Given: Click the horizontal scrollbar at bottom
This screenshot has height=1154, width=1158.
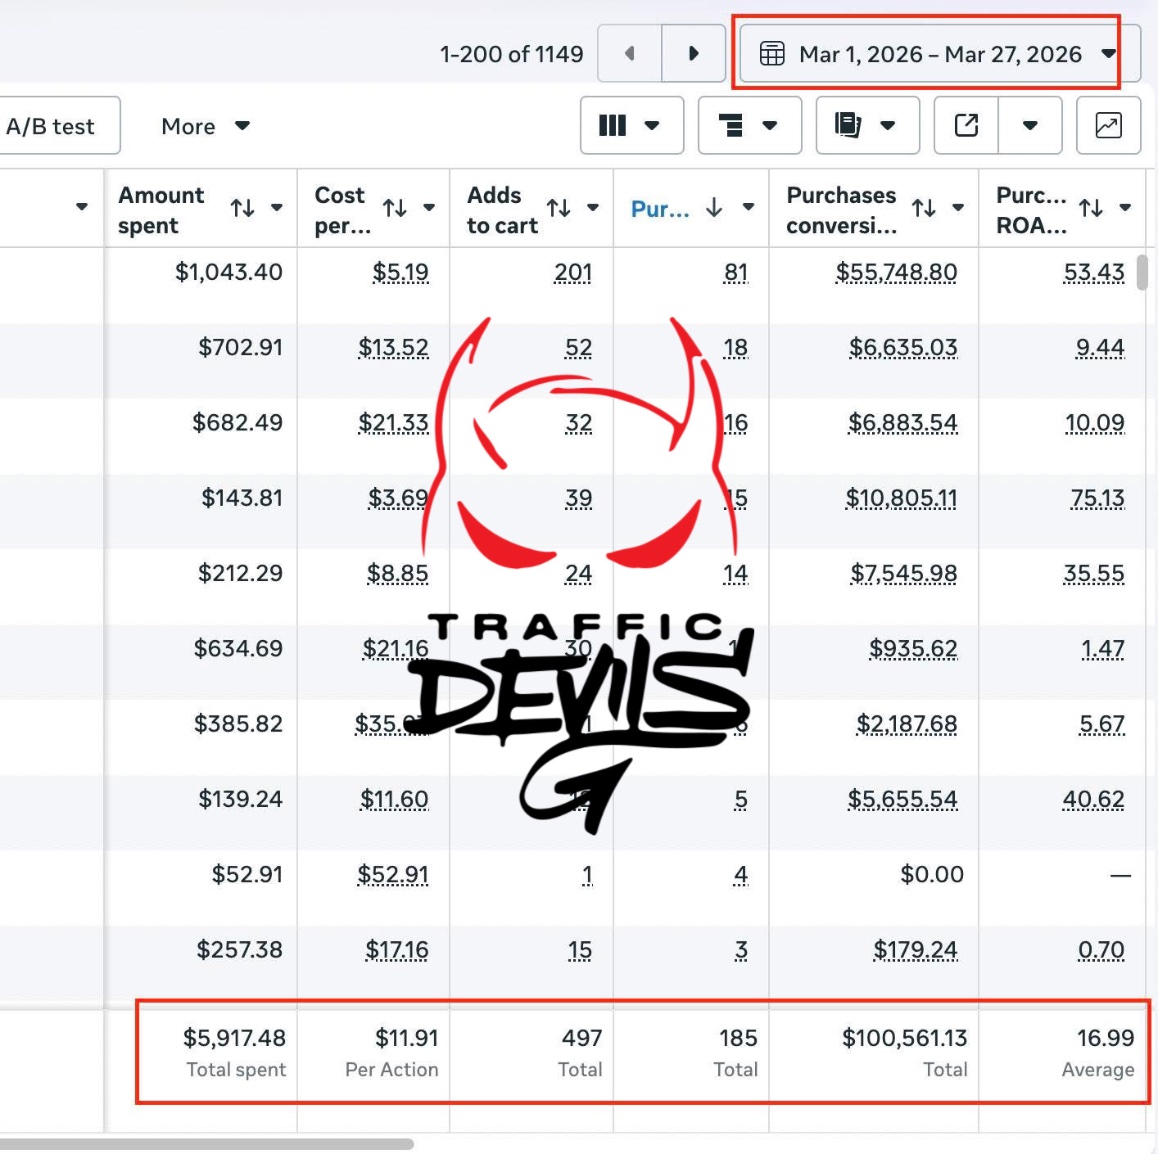Looking at the screenshot, I should [207, 1144].
